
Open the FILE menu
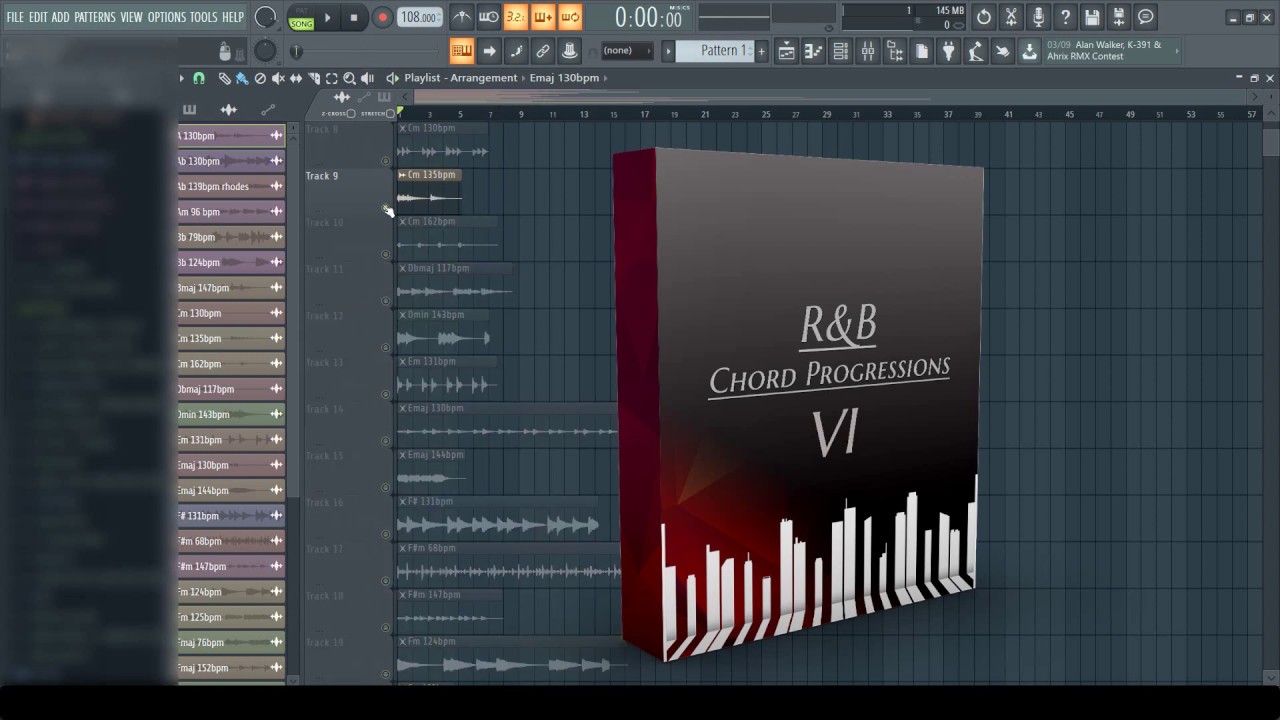pos(15,17)
